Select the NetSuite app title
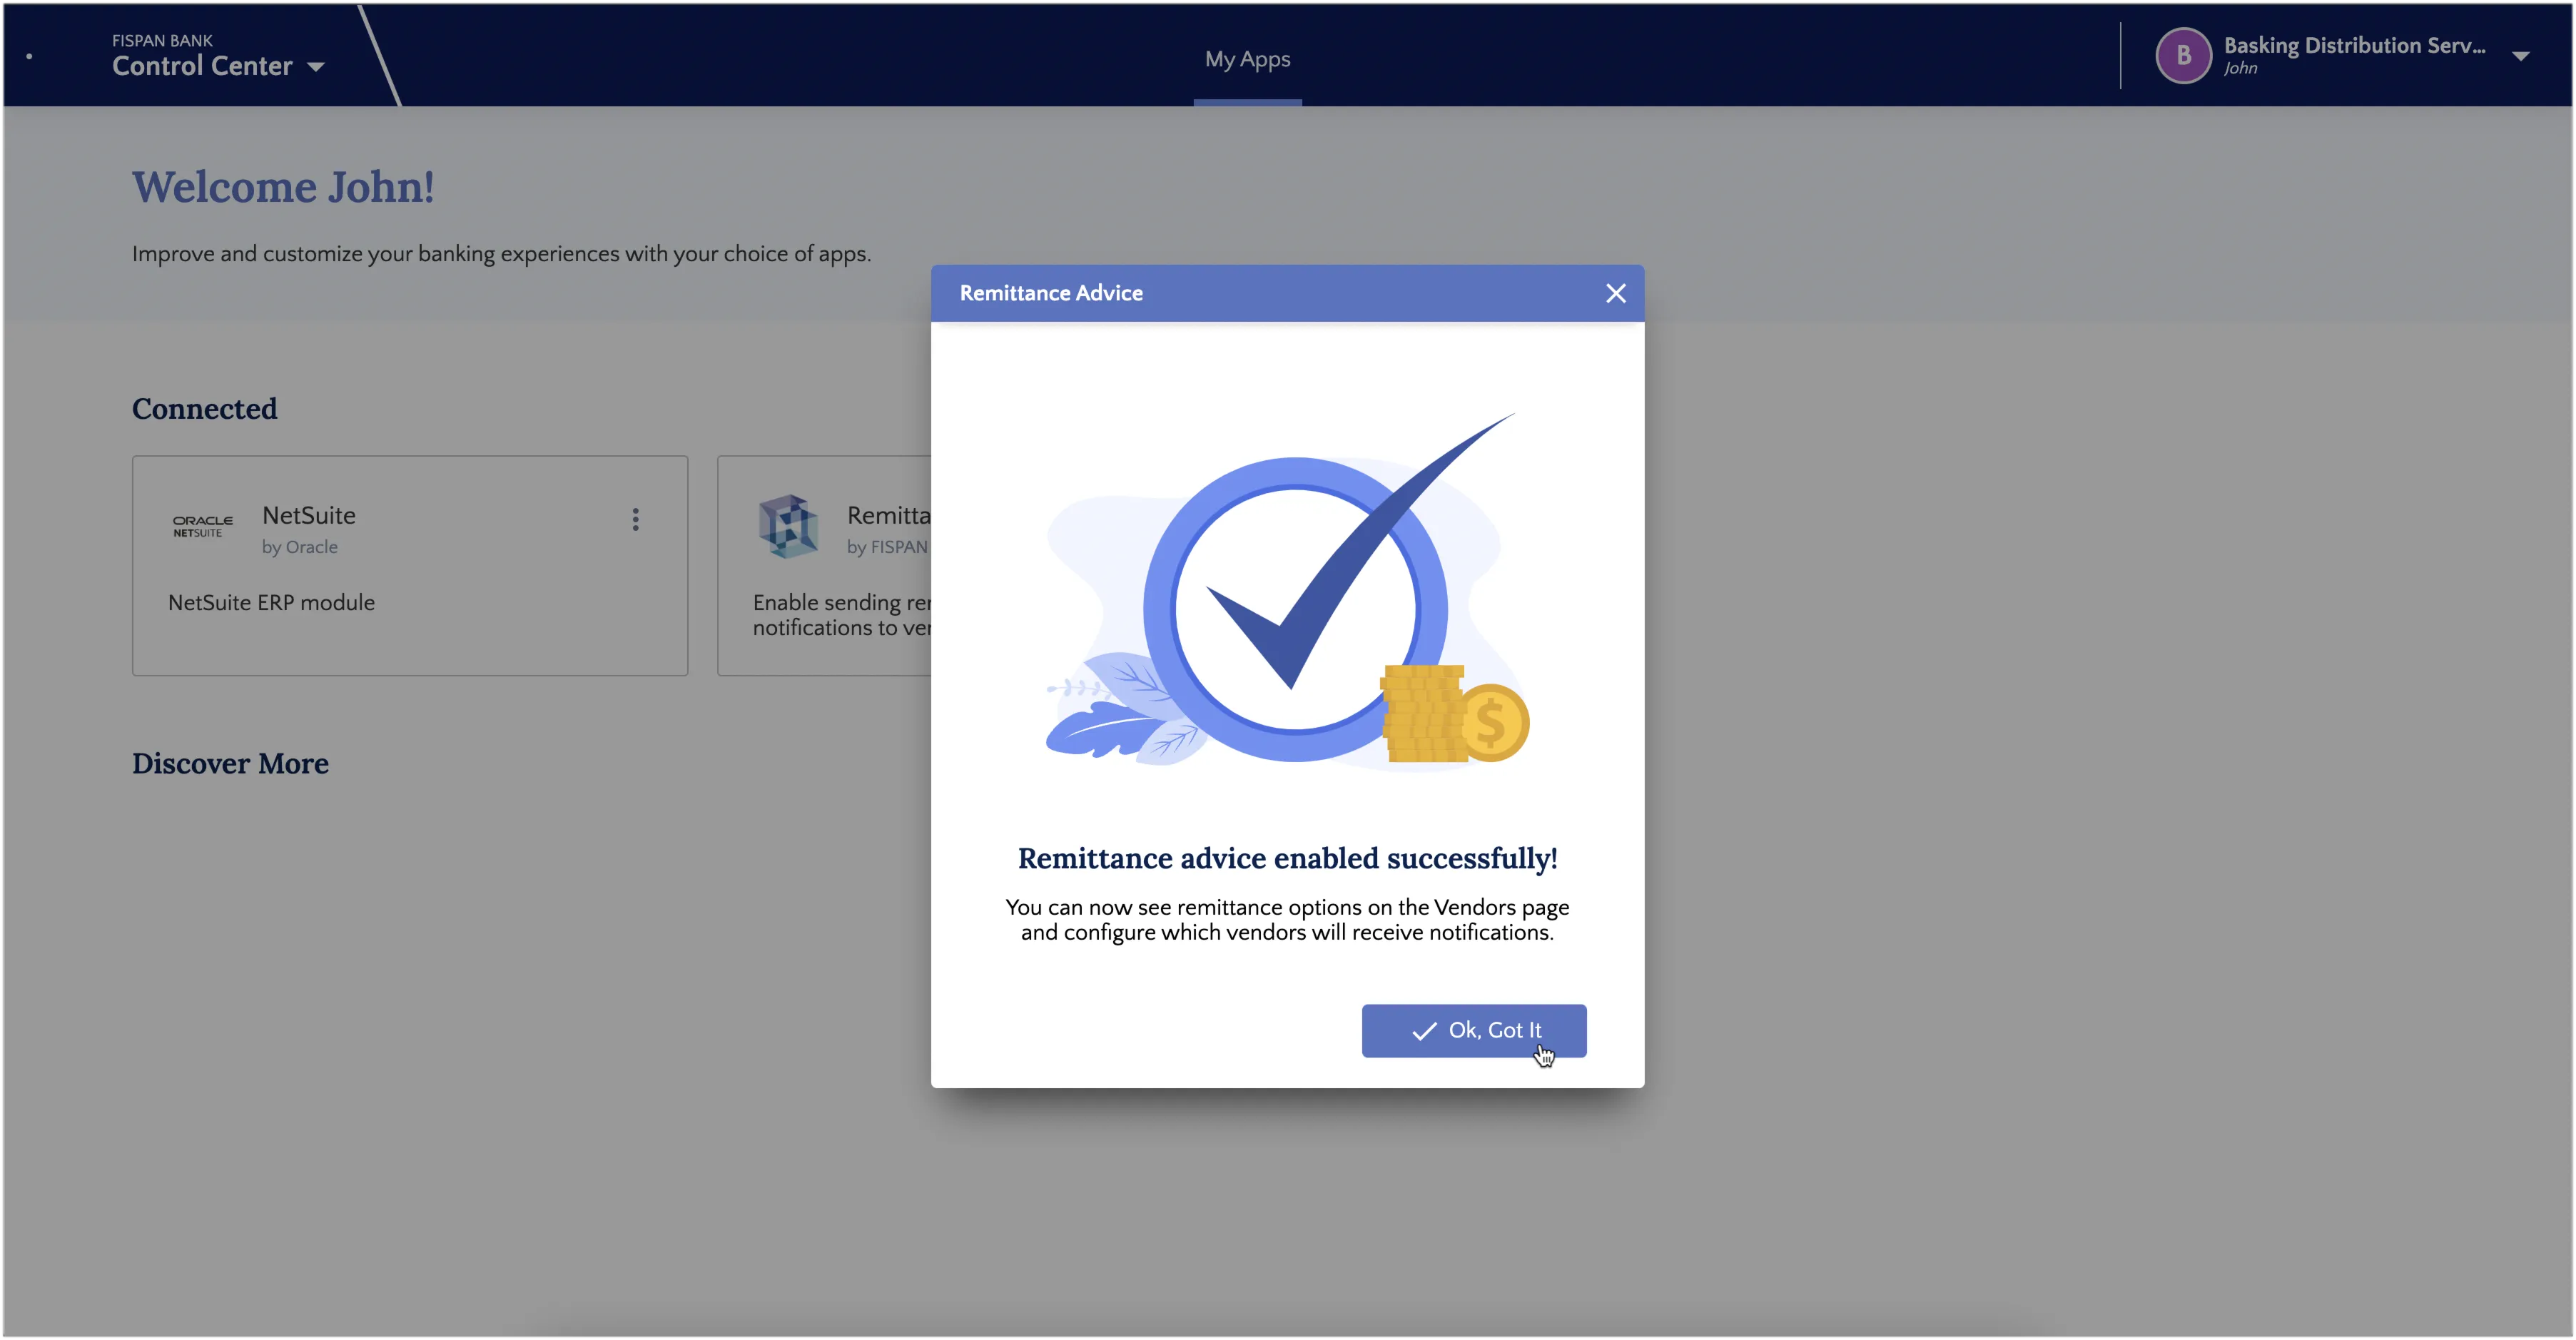Image resolution: width=2576 pixels, height=1340 pixels. click(309, 515)
